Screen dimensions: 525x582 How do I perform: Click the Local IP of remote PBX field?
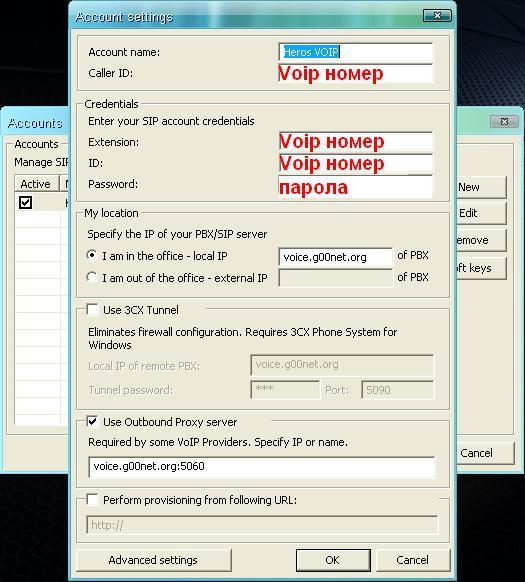tap(342, 365)
